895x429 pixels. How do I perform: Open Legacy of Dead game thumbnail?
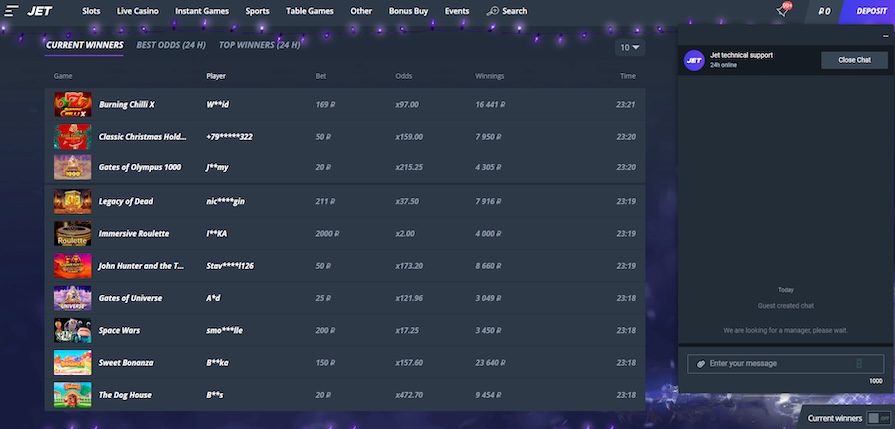(x=72, y=201)
